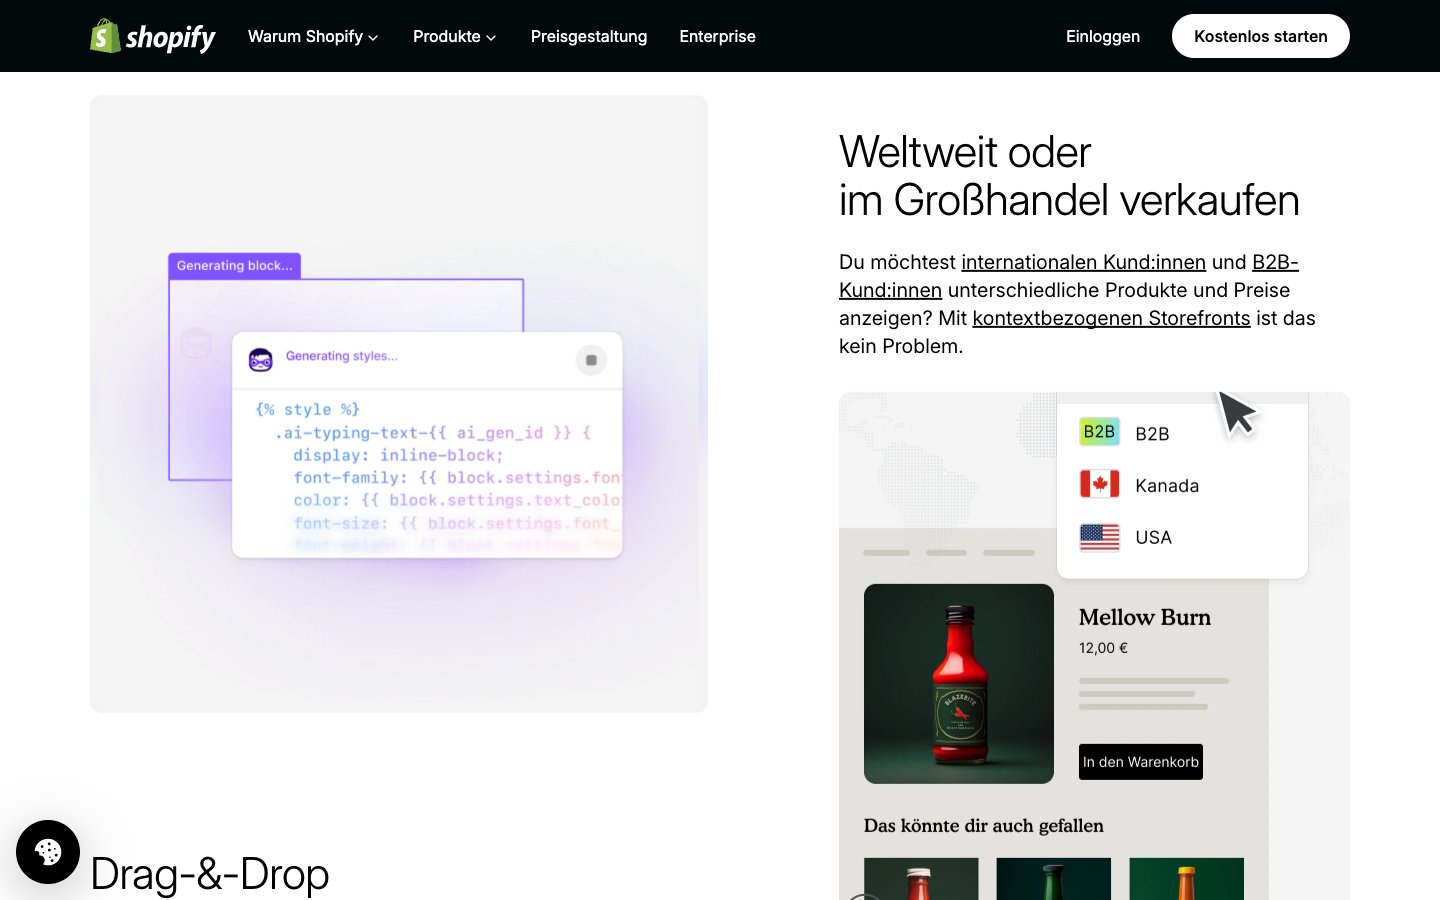Click the stop button in Generating styles panel
Viewport: 1440px width, 900px height.
point(591,360)
